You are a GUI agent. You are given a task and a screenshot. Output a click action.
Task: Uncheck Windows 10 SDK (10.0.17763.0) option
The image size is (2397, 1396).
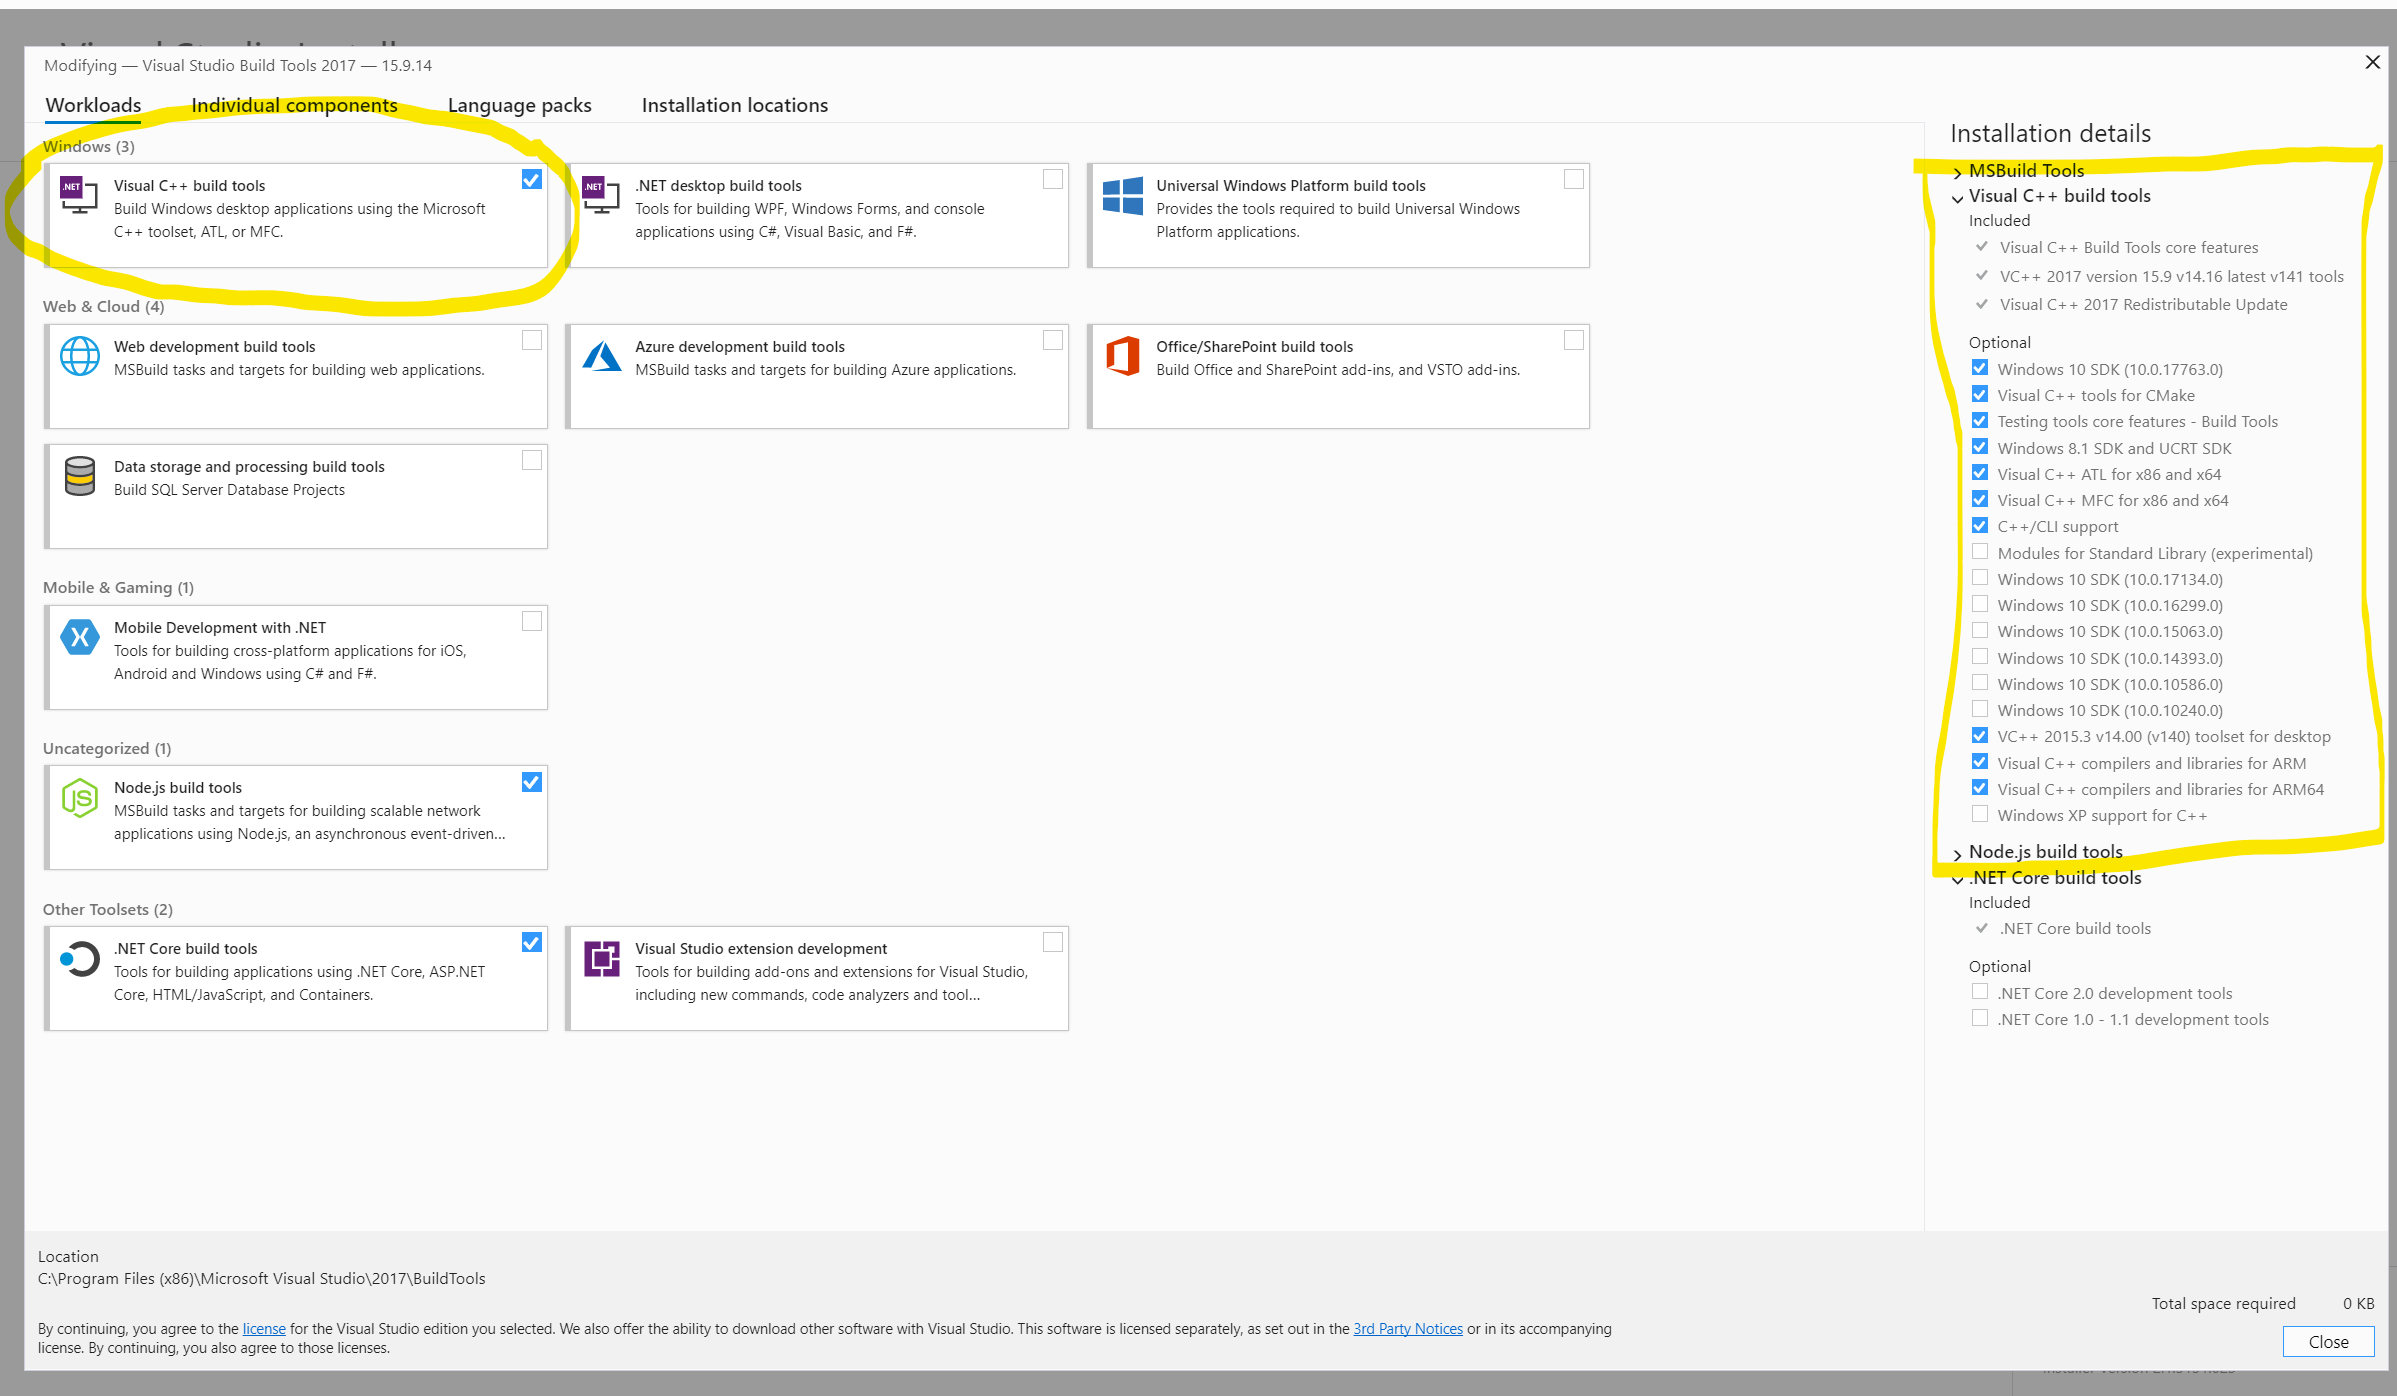(x=1980, y=368)
